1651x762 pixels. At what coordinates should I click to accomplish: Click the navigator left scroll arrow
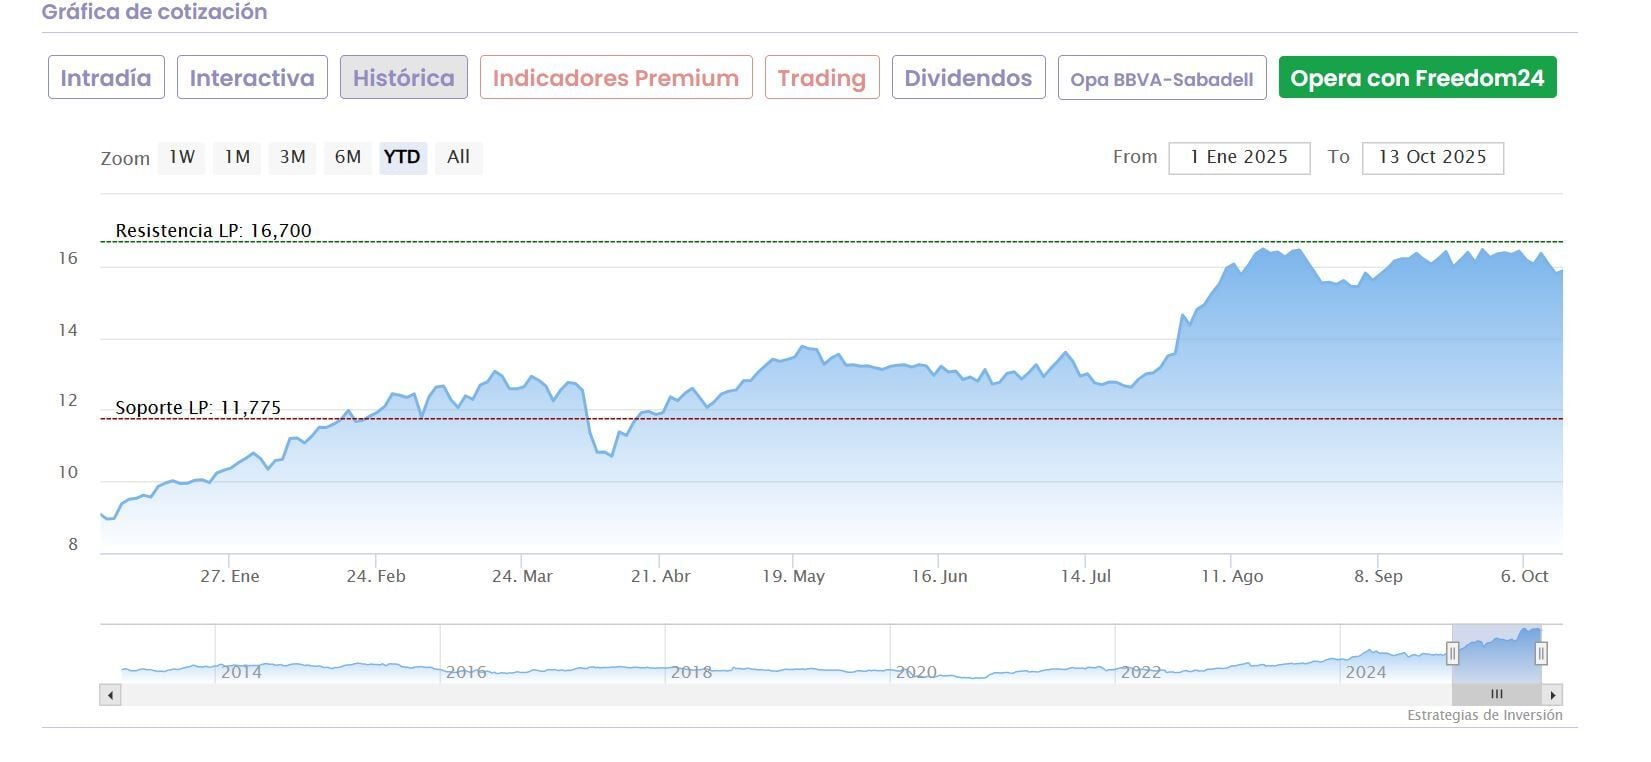(x=111, y=694)
